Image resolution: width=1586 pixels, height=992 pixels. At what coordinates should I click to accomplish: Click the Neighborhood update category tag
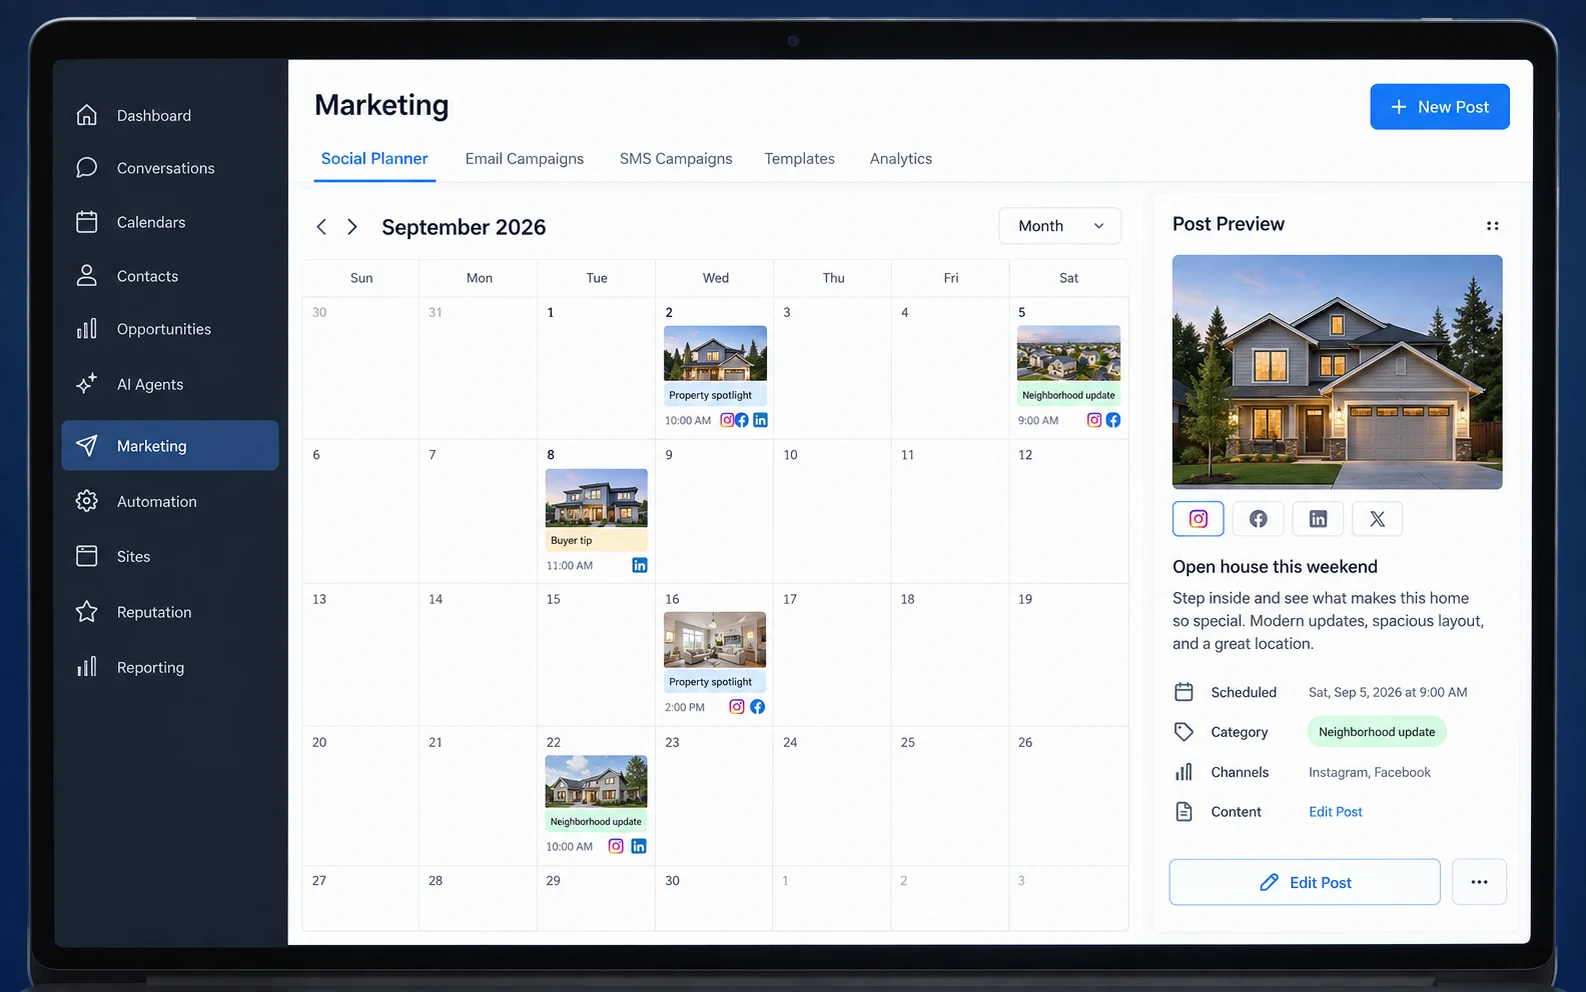1376,732
